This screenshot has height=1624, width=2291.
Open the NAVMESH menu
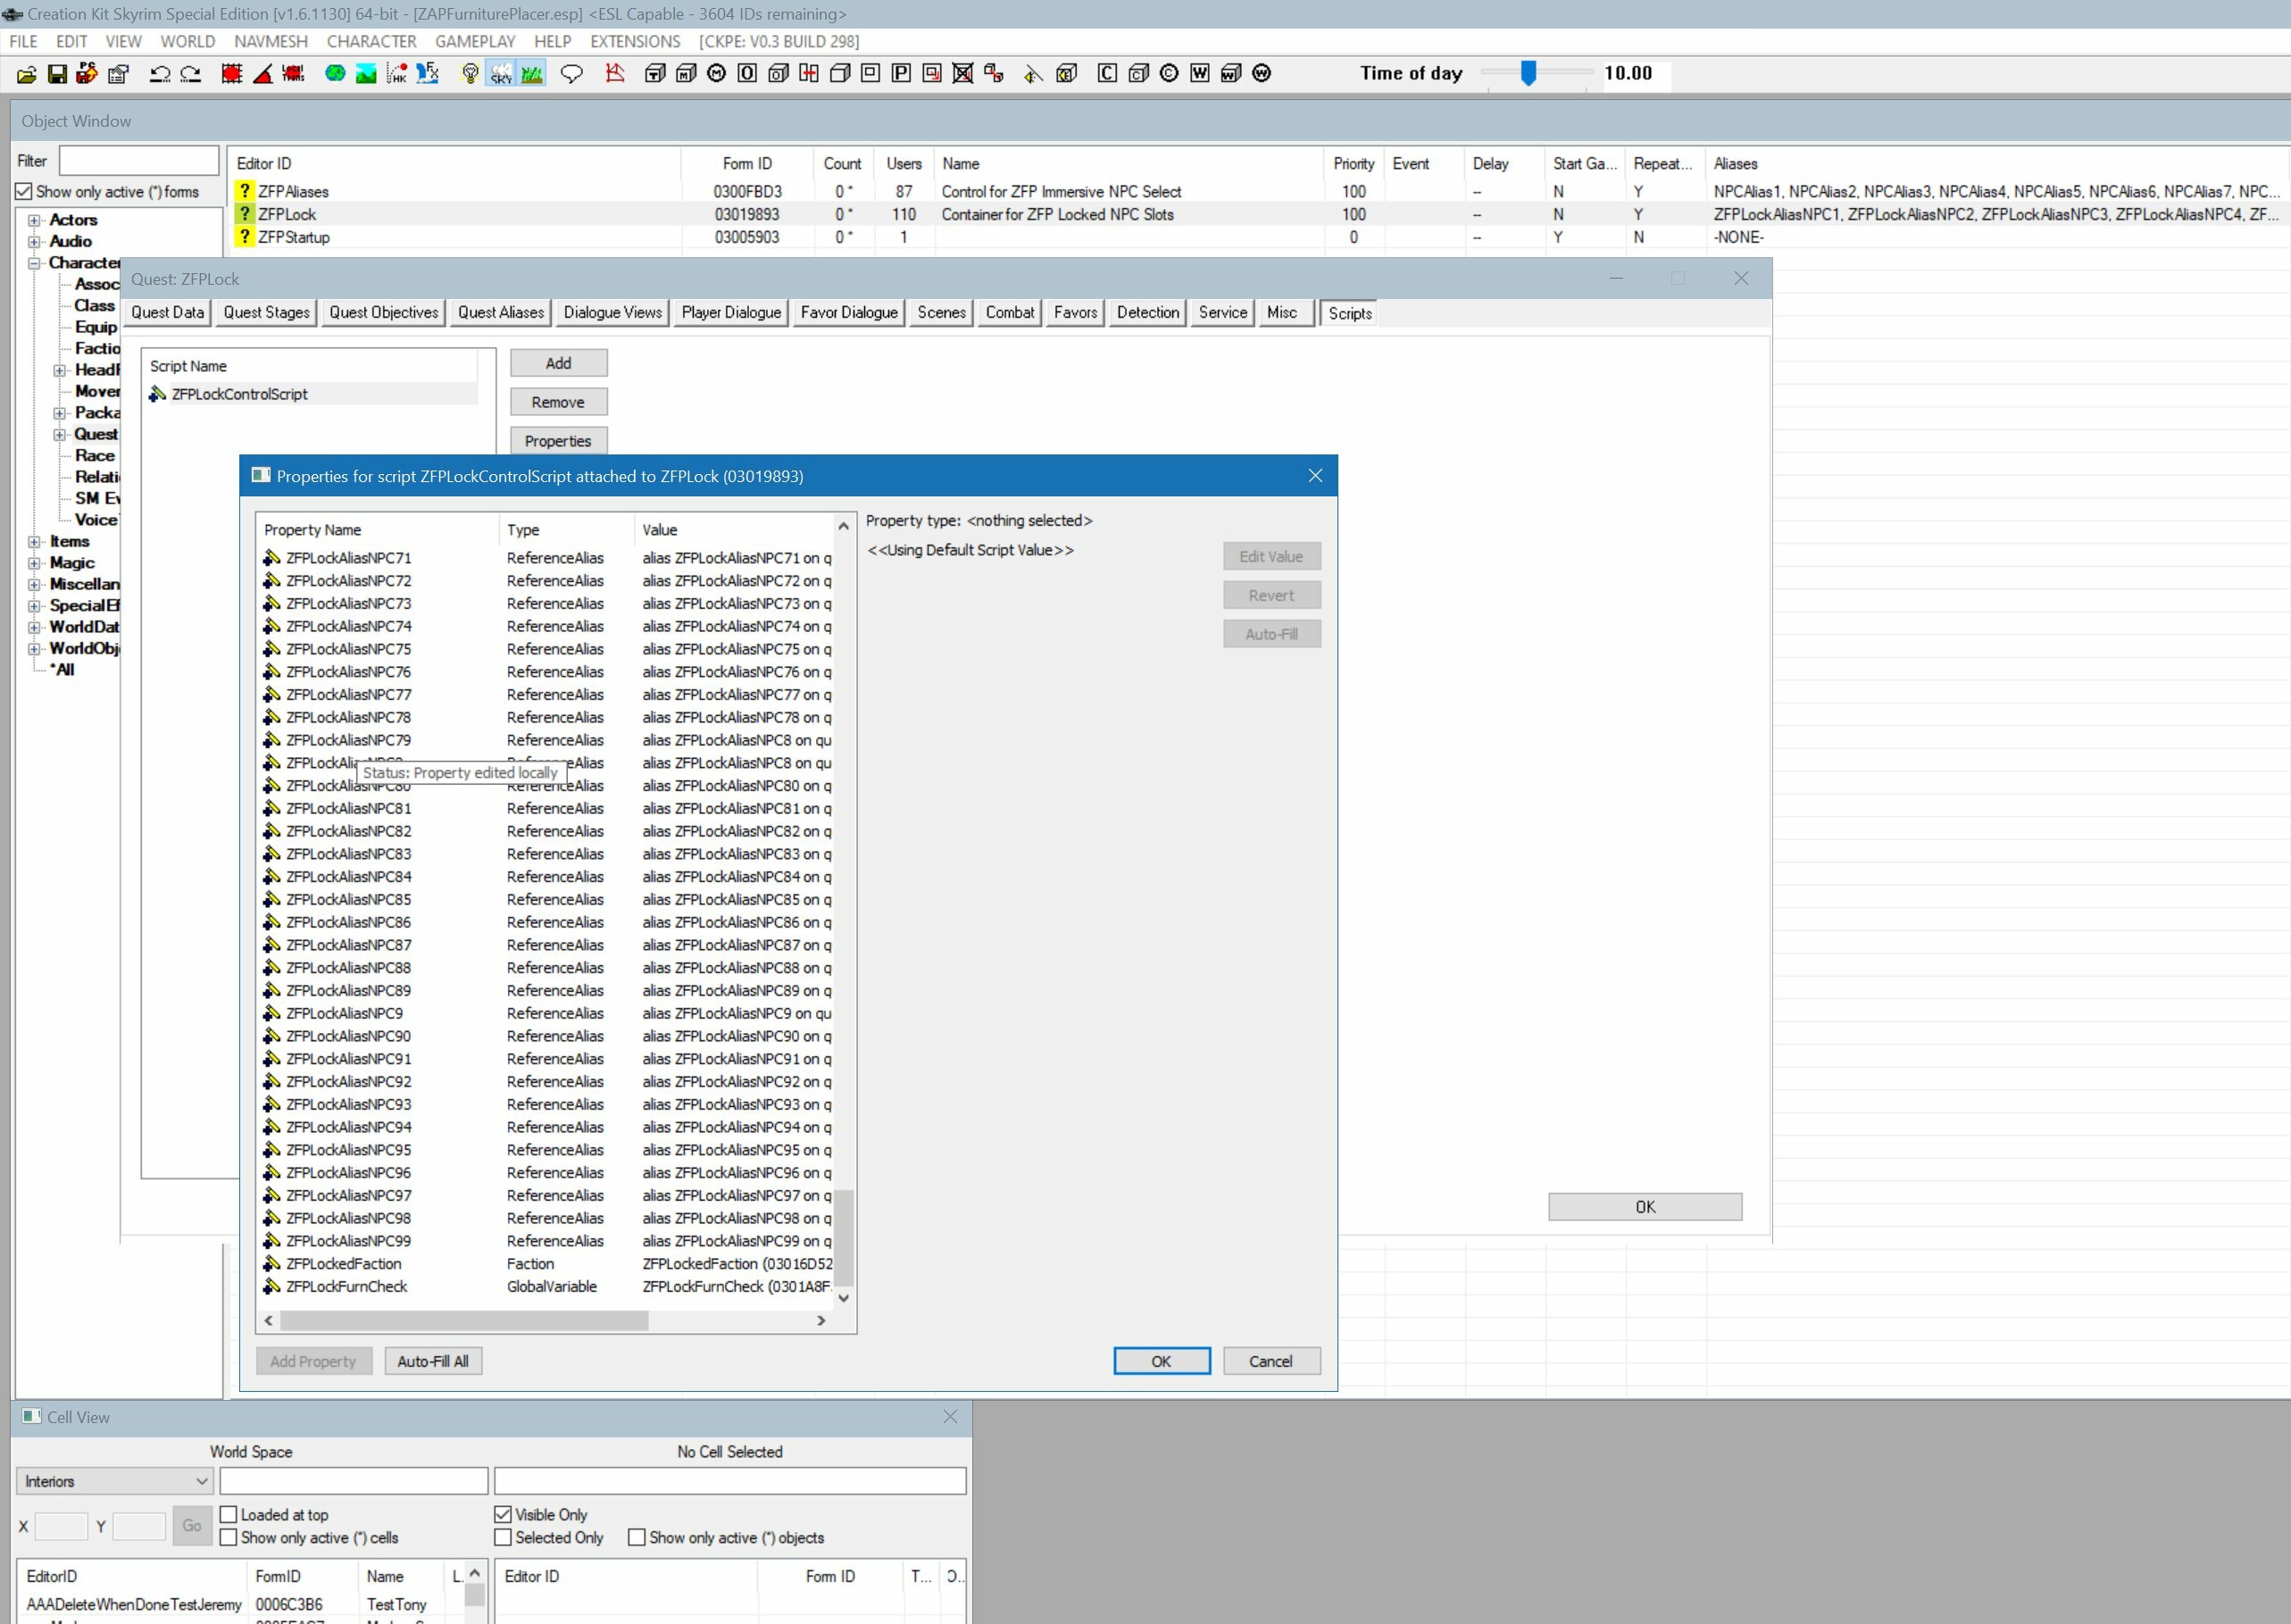pyautogui.click(x=270, y=41)
